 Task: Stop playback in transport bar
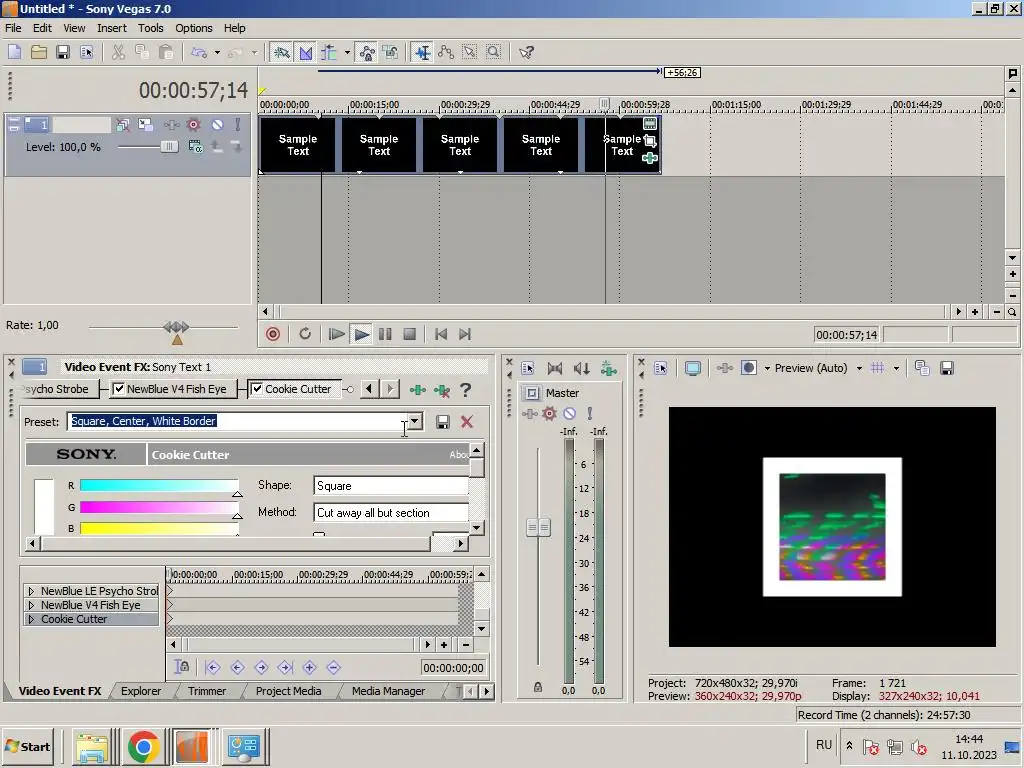[409, 334]
